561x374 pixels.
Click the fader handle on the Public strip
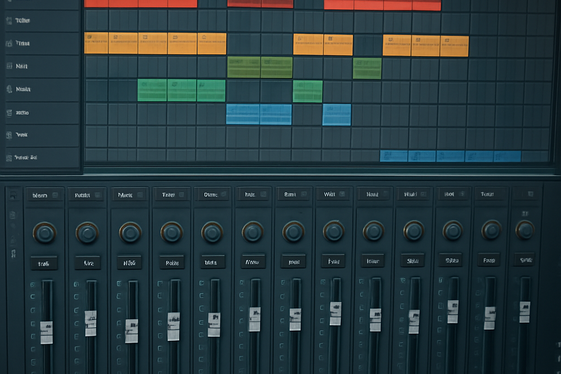point(91,324)
